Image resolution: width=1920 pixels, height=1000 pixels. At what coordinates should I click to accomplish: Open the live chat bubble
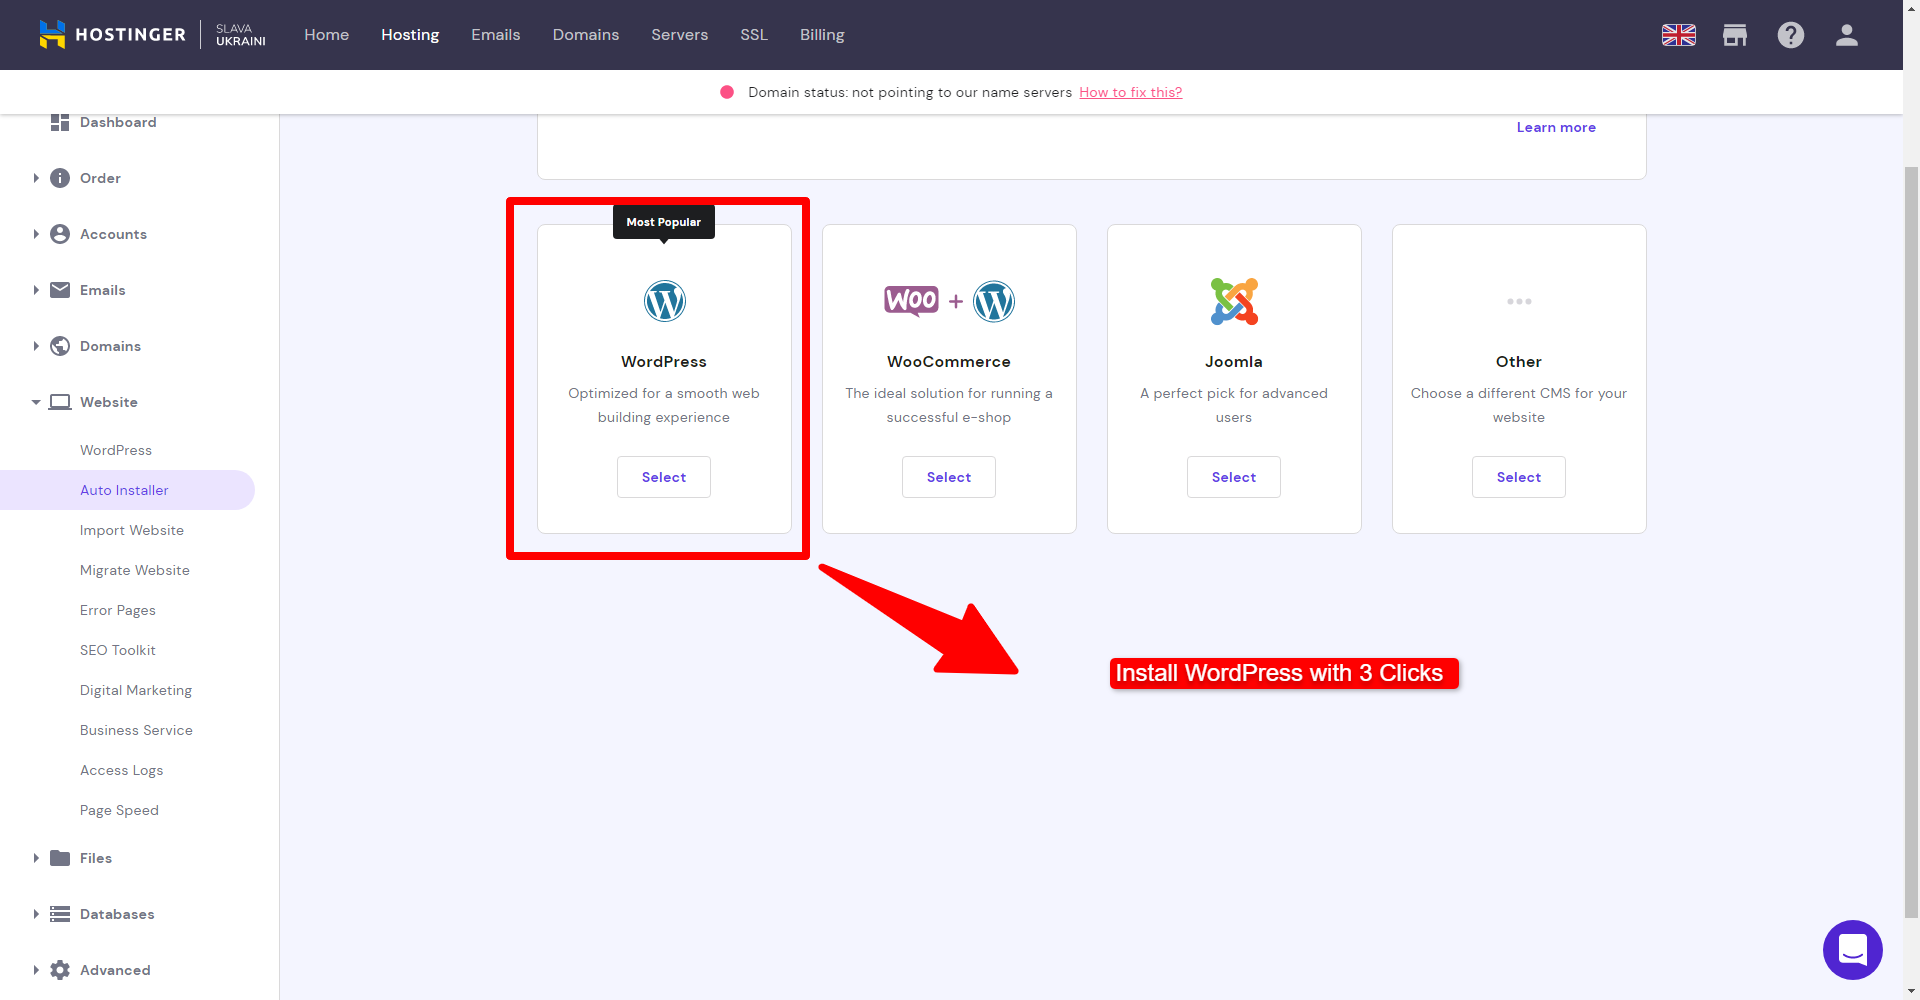coord(1853,950)
